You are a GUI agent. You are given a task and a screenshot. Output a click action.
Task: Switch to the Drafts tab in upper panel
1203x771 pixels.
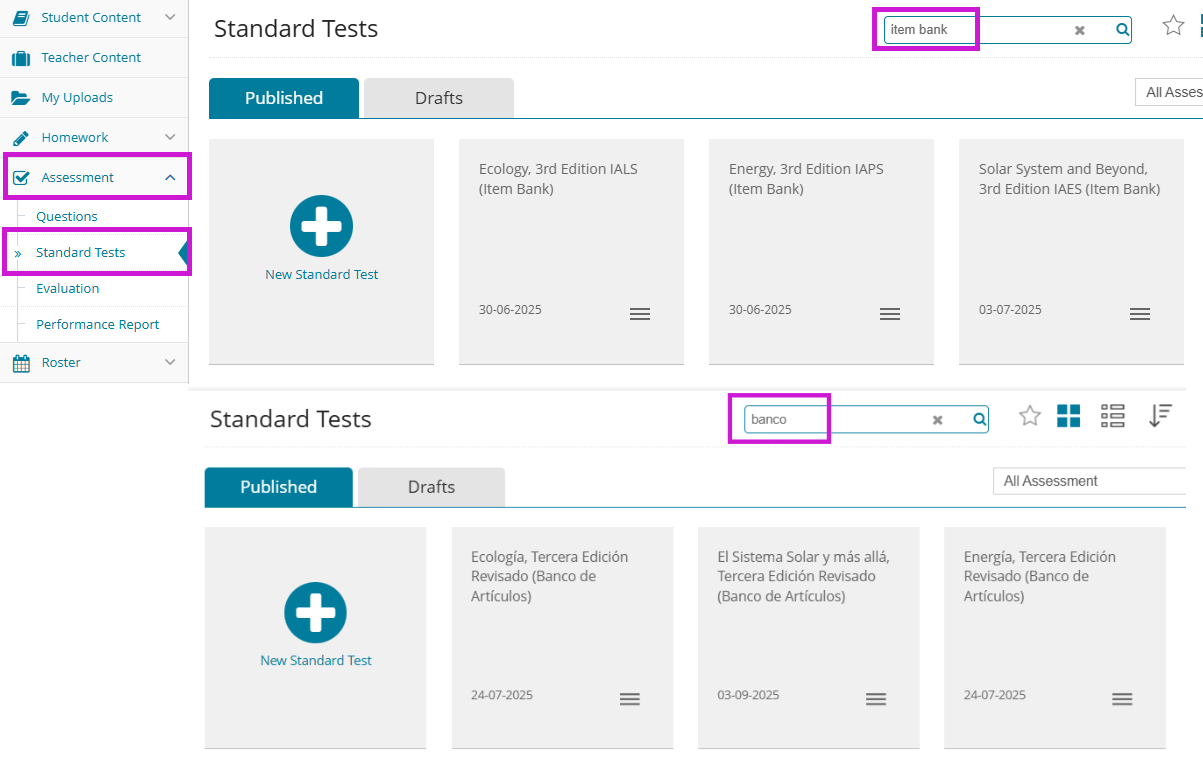click(438, 98)
